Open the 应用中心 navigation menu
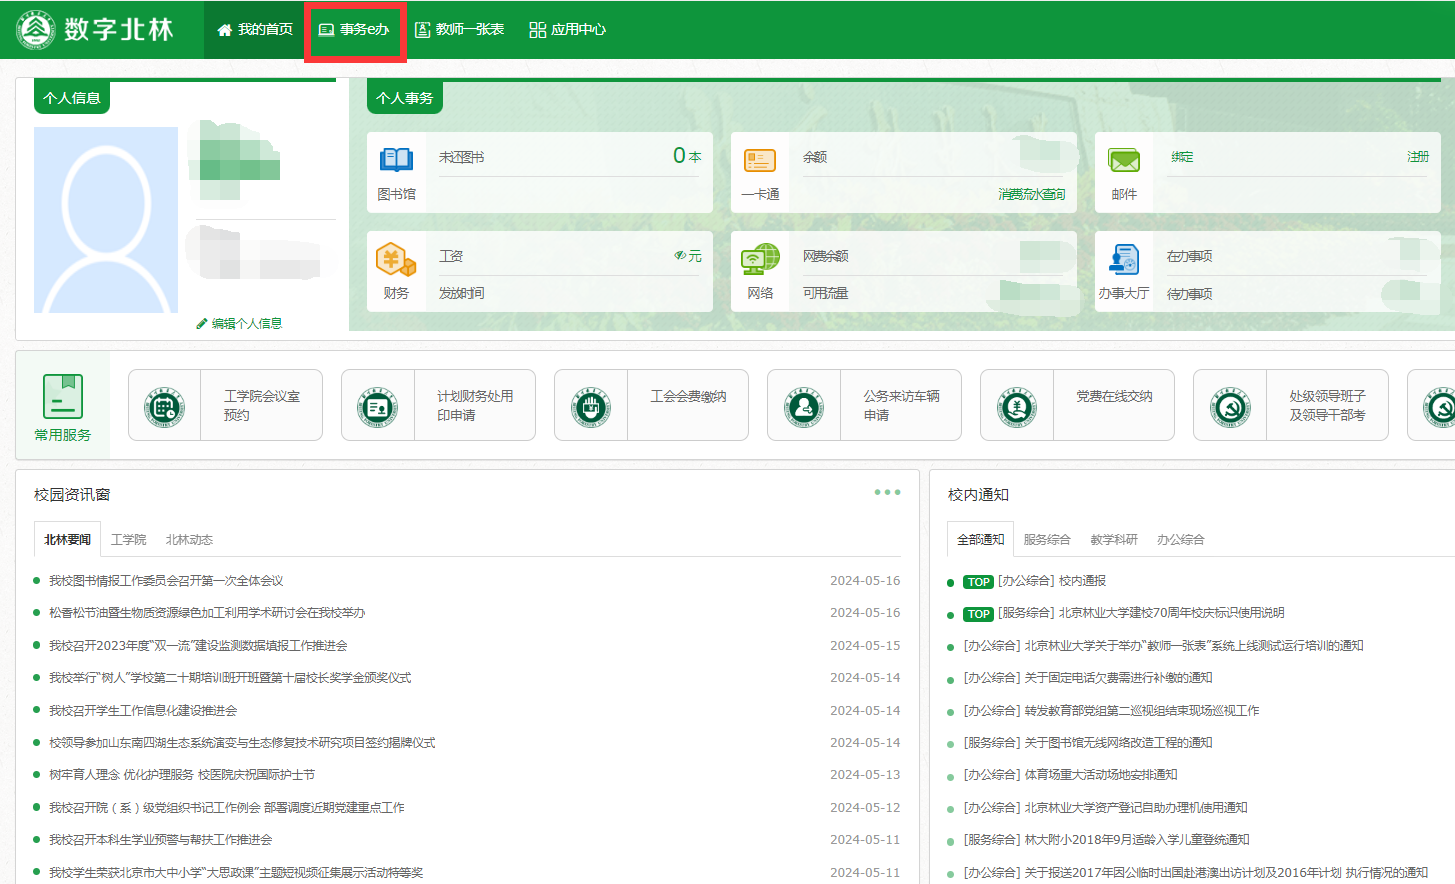Image resolution: width=1455 pixels, height=884 pixels. pyautogui.click(x=568, y=30)
